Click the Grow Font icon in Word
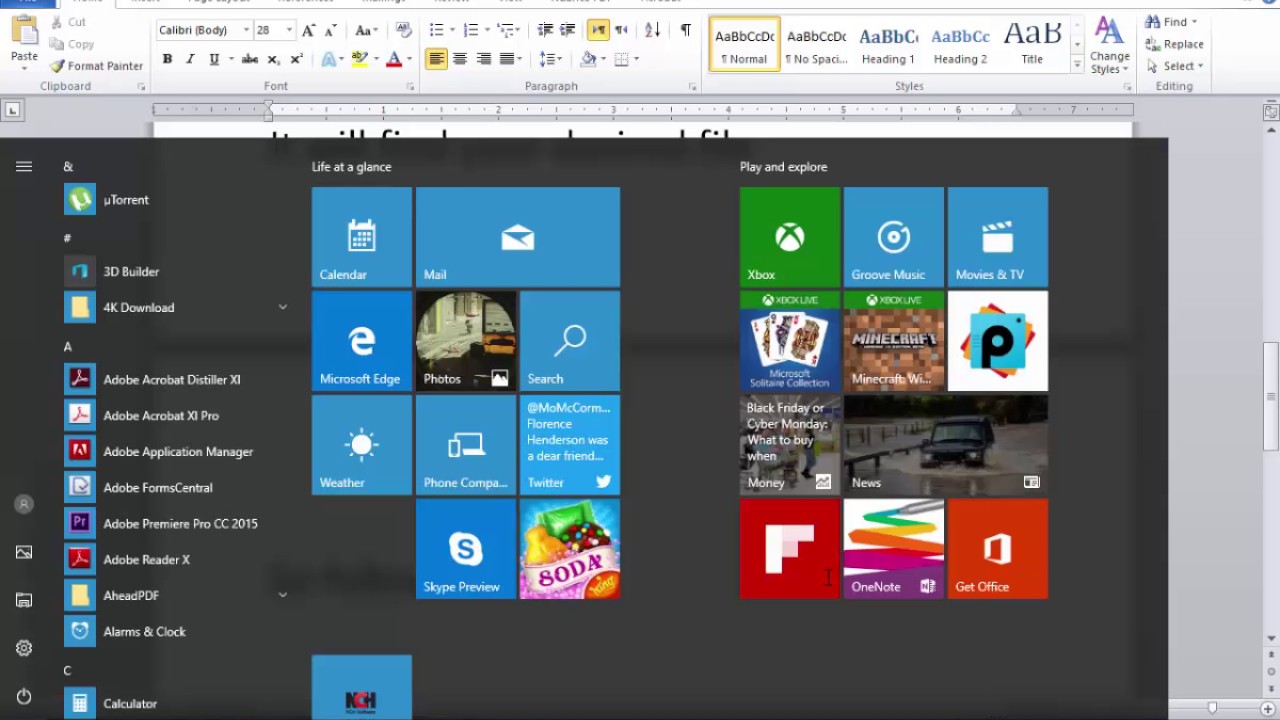1280x720 pixels. (309, 30)
